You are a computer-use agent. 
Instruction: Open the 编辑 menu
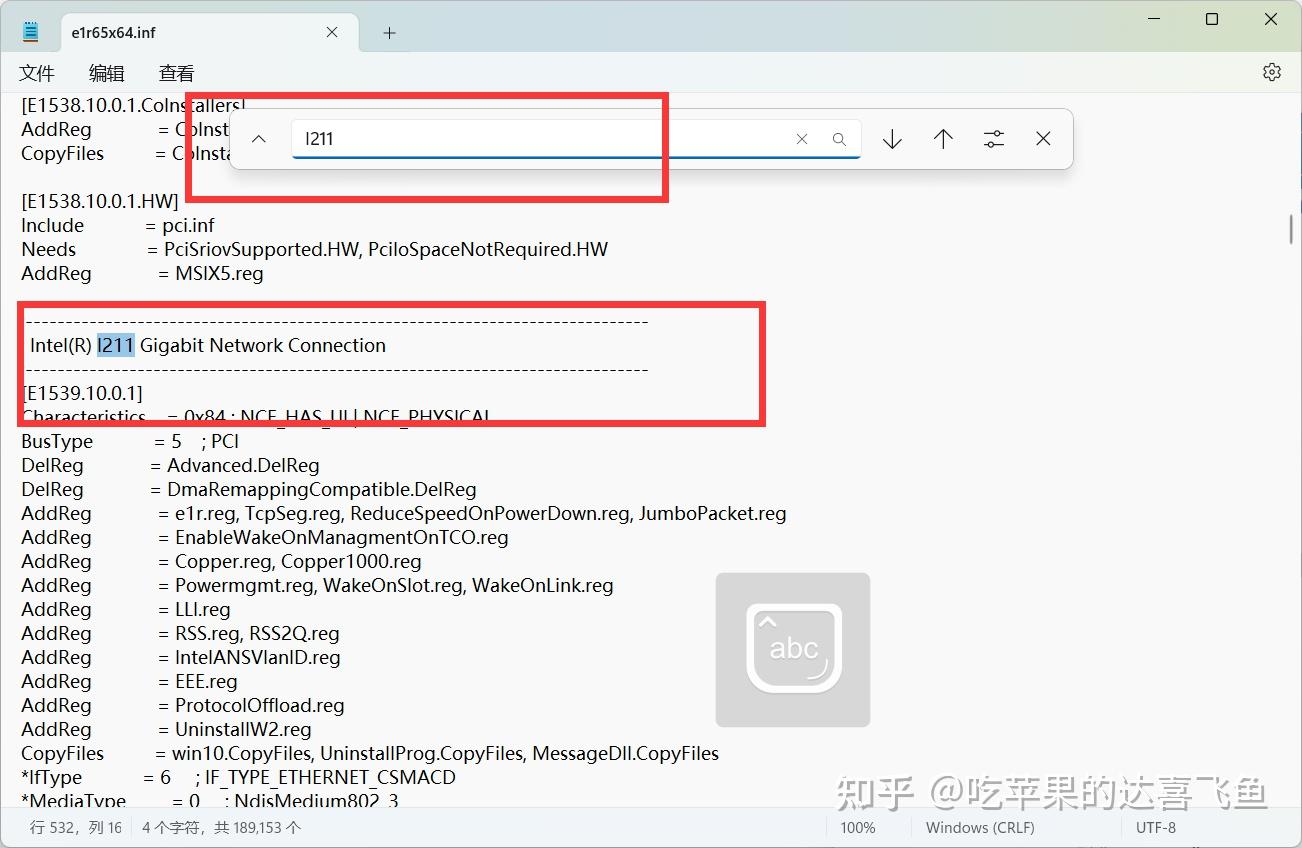click(106, 72)
